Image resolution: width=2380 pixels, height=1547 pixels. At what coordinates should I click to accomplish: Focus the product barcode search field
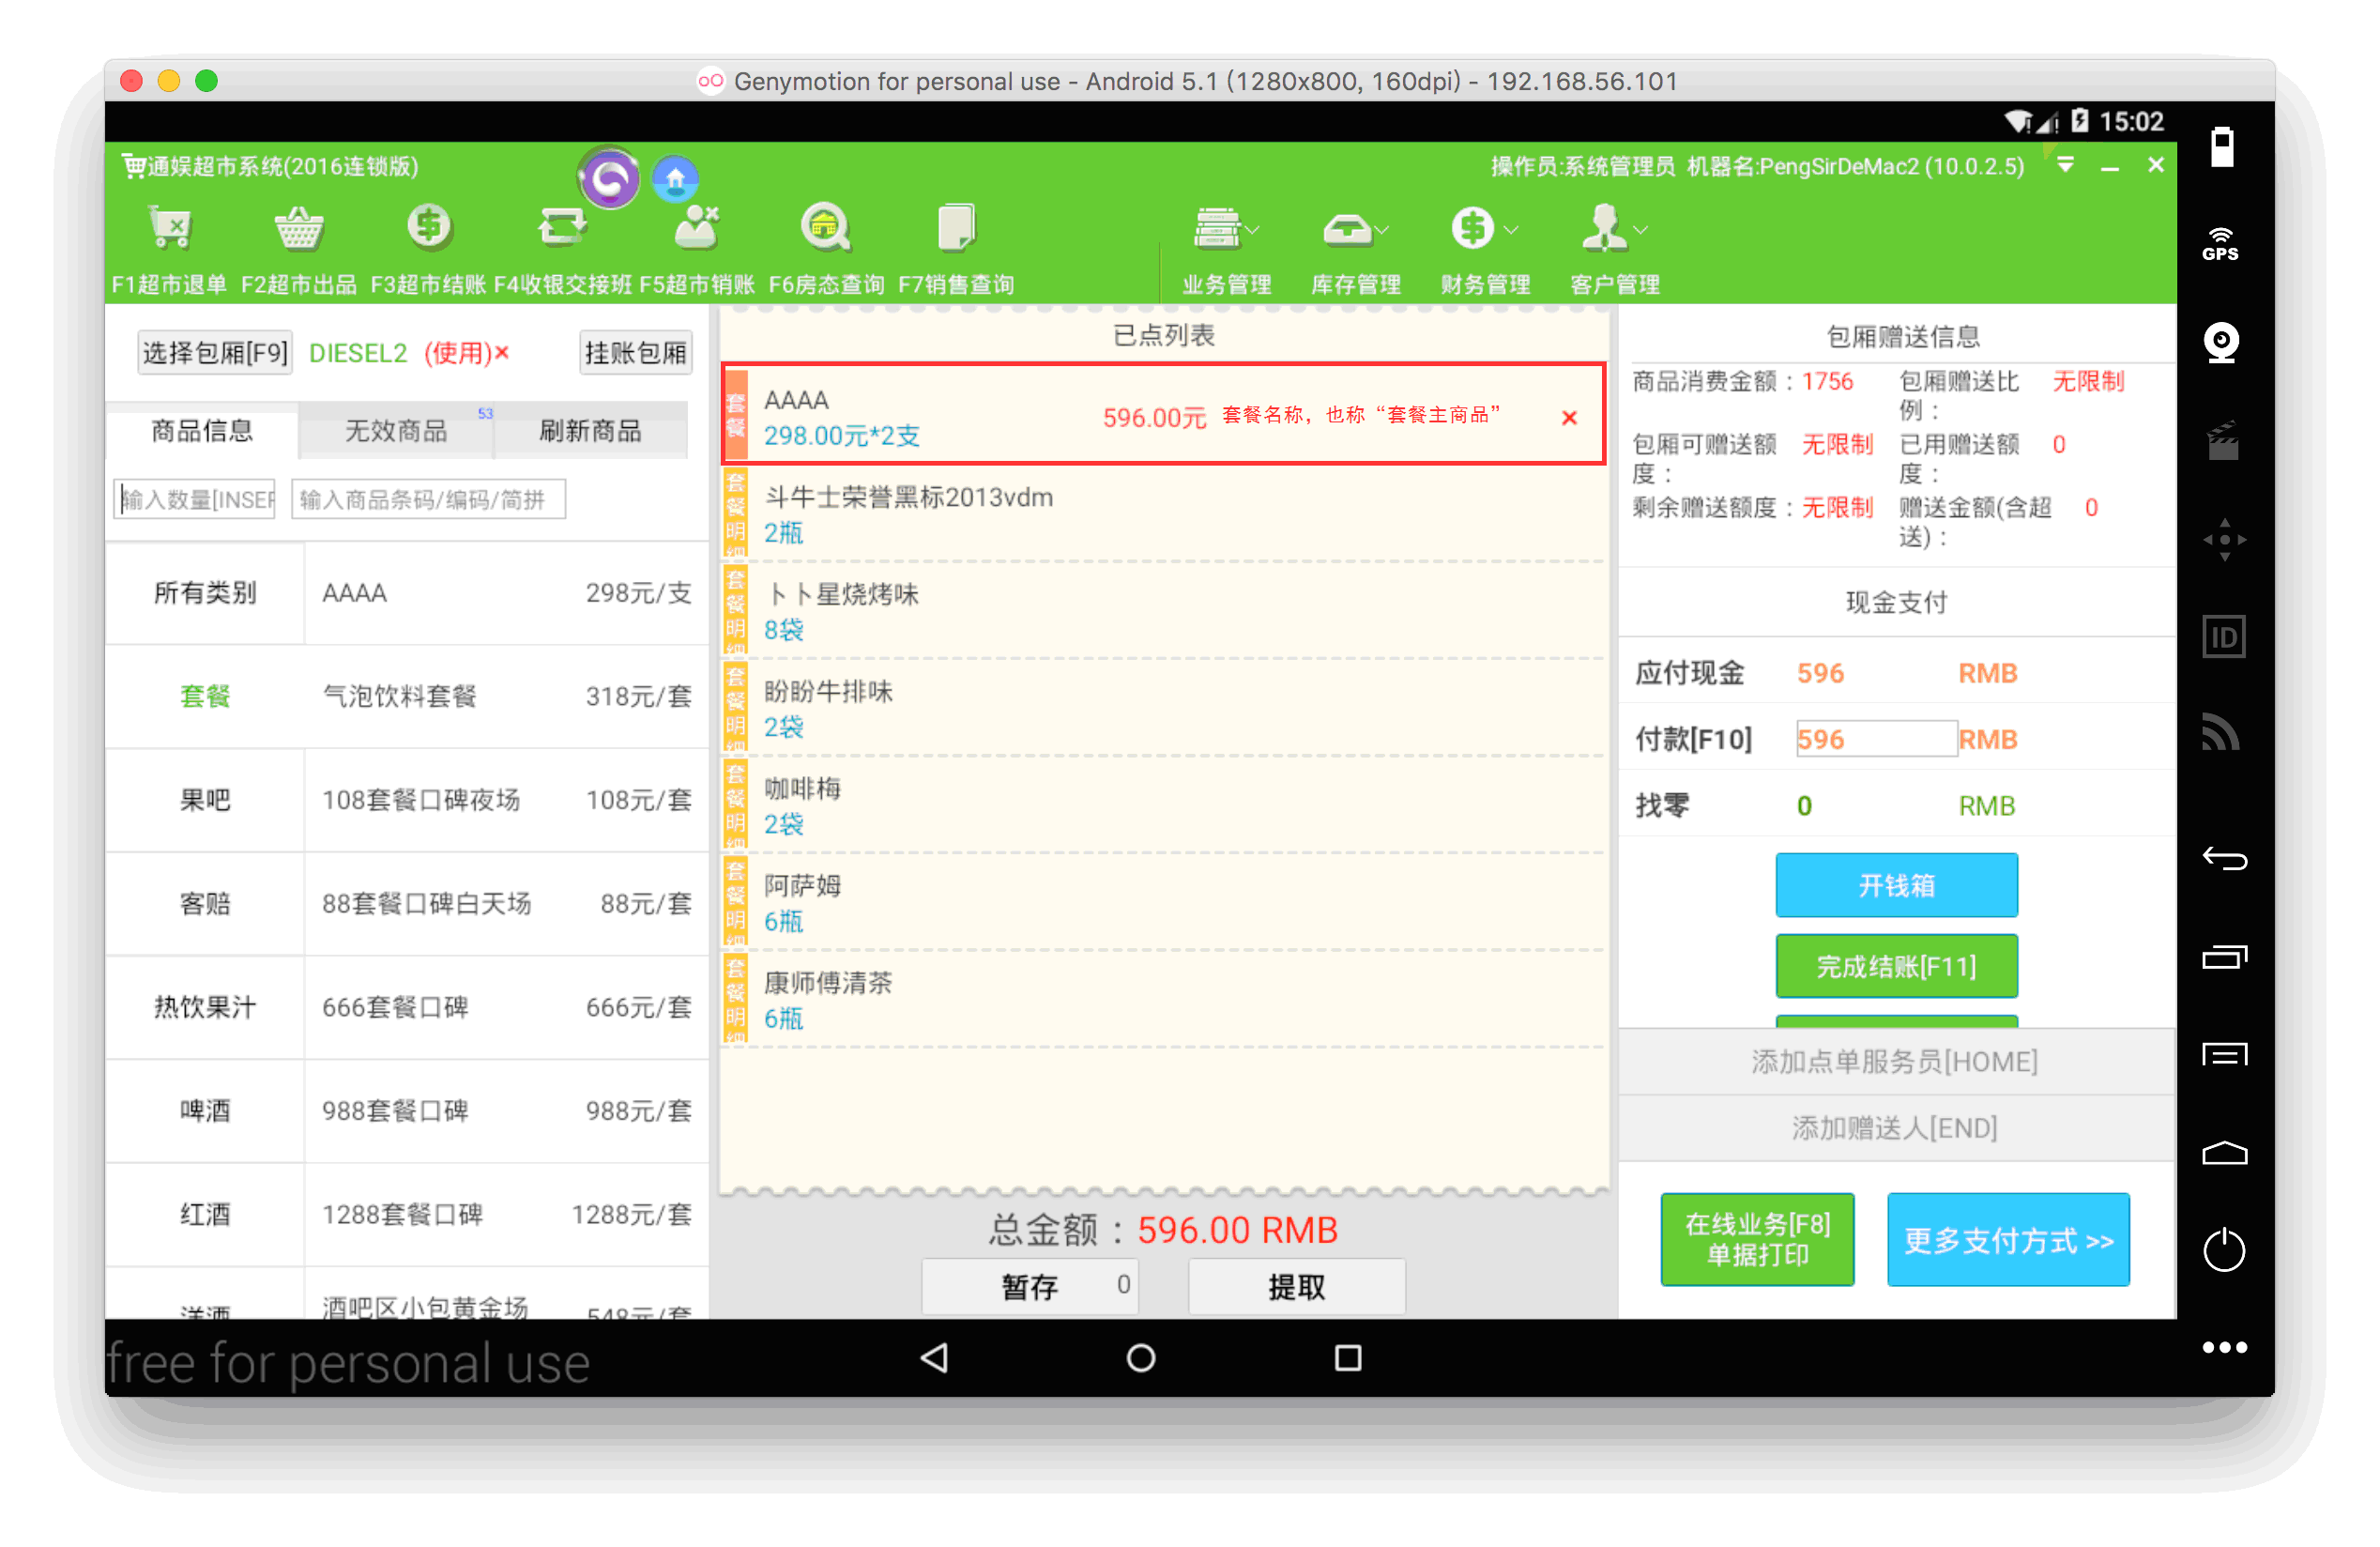coord(427,499)
